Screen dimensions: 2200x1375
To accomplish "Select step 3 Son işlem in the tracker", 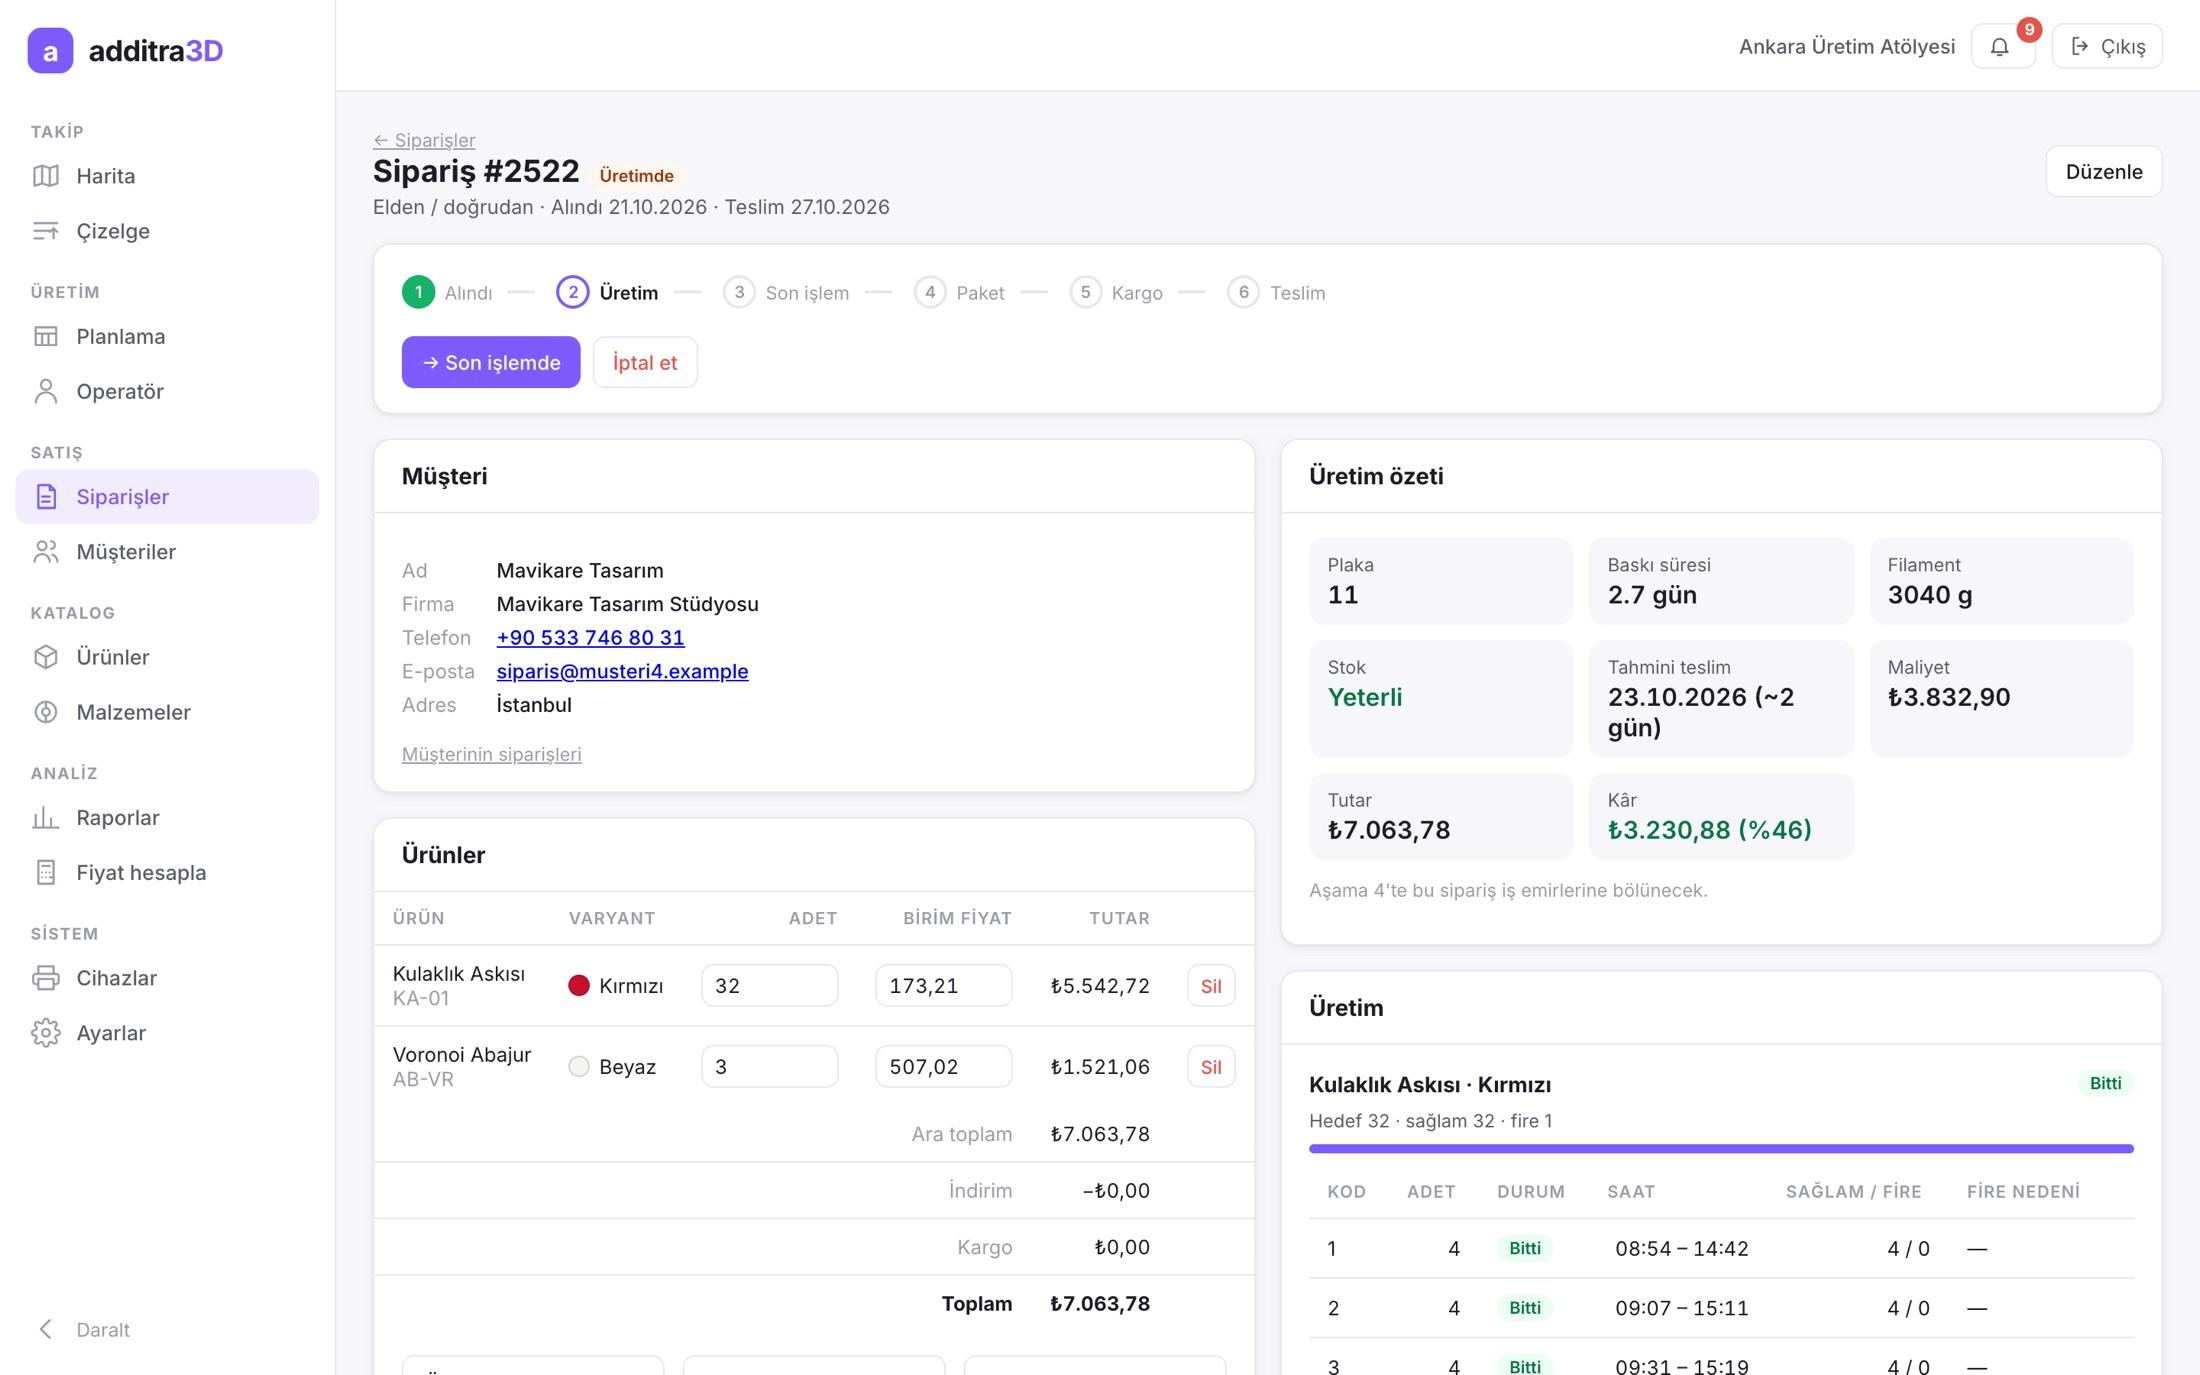I will pyautogui.click(x=786, y=293).
